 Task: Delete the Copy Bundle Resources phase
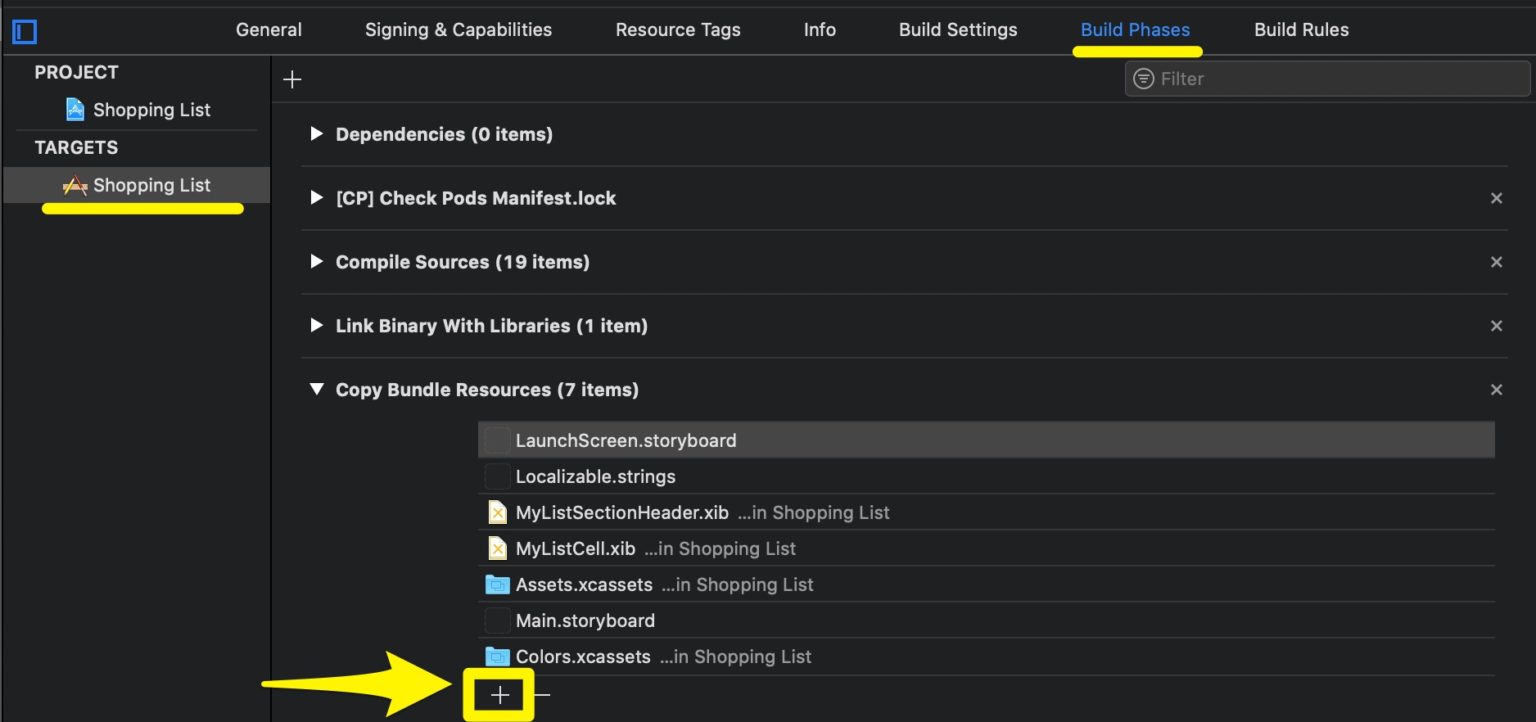(1496, 390)
